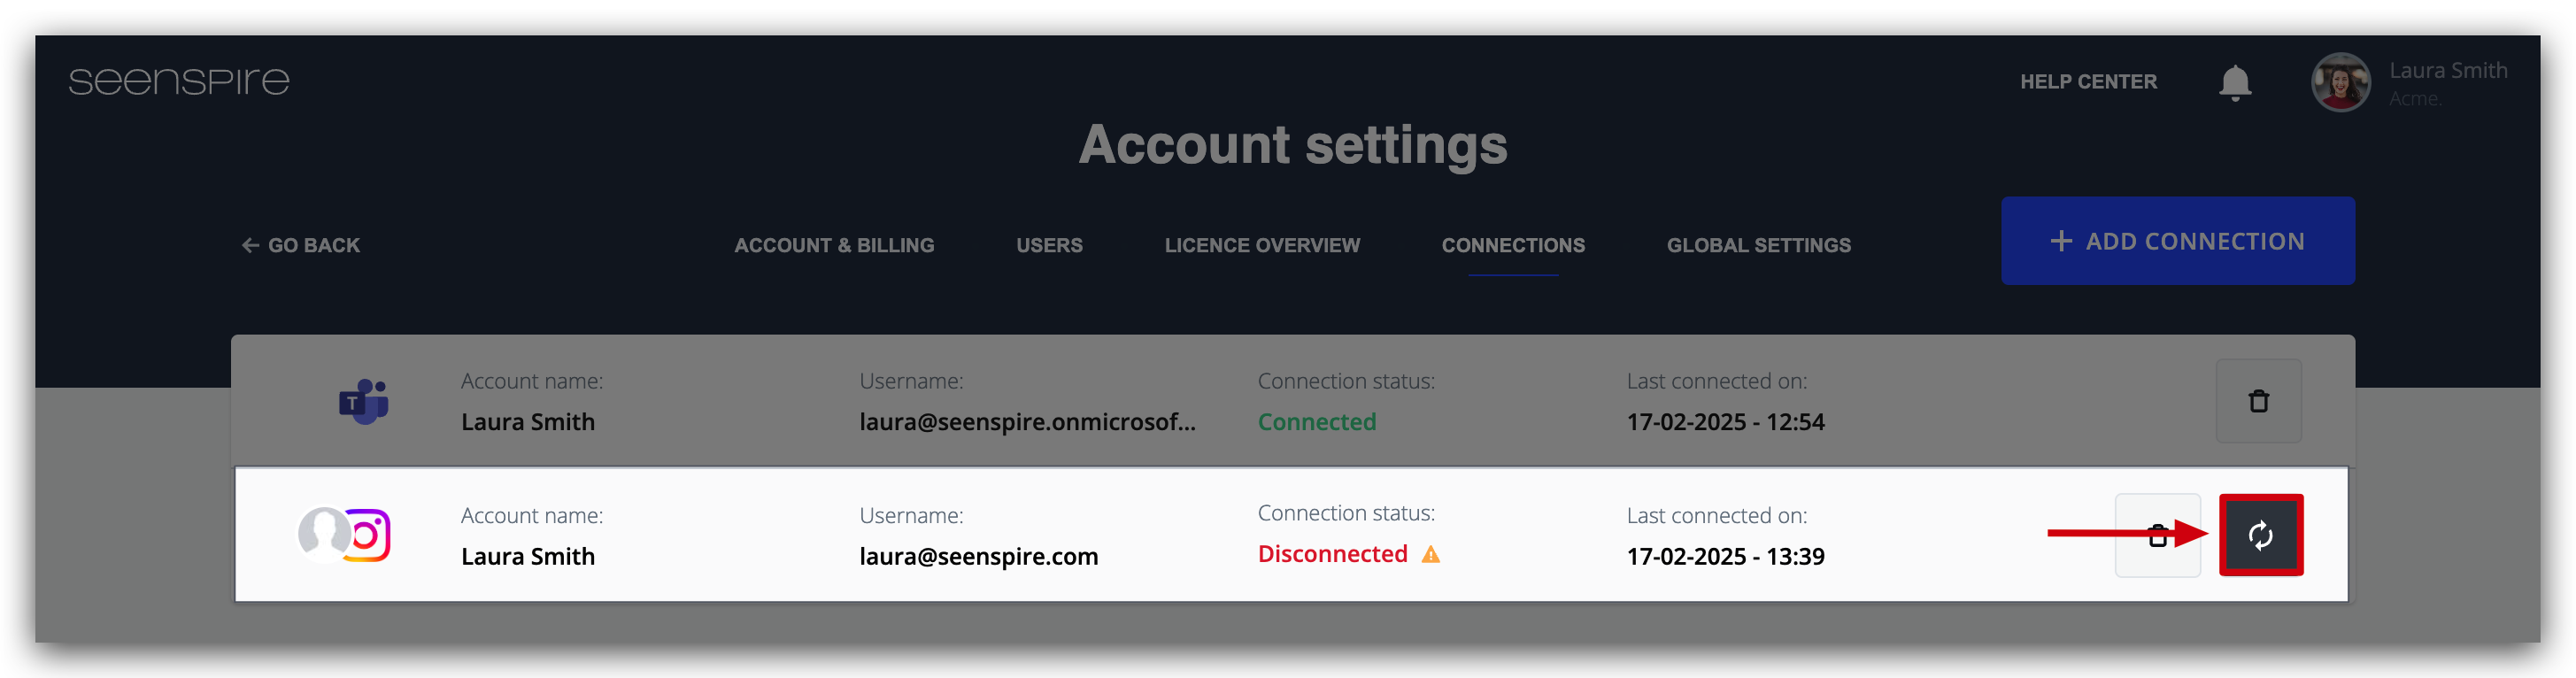The image size is (2576, 678).
Task: Click the Disconnected status text
Action: click(x=1332, y=554)
